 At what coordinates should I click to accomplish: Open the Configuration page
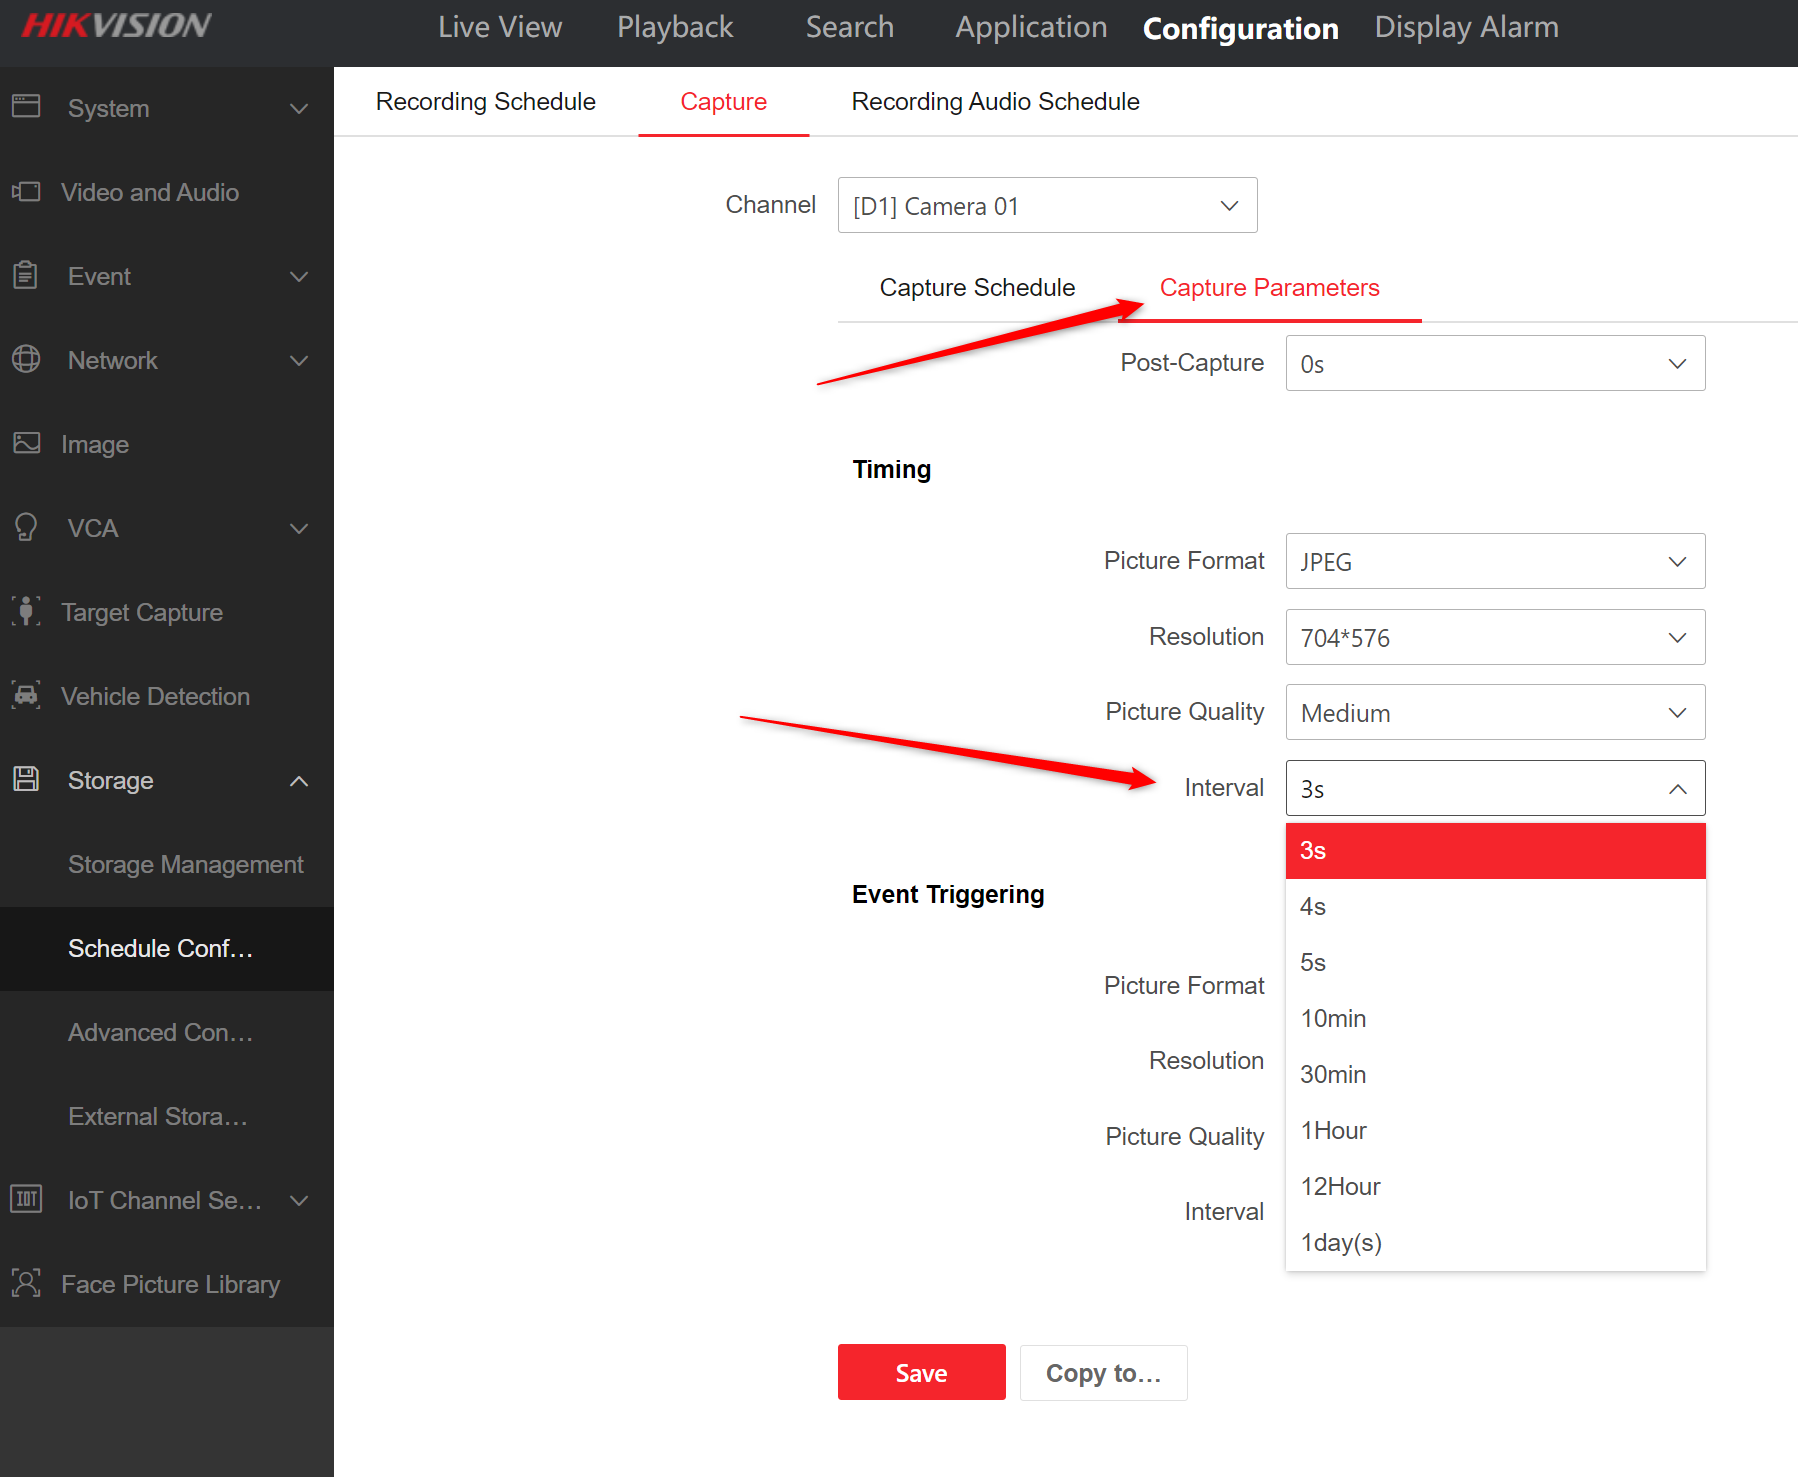1240,28
